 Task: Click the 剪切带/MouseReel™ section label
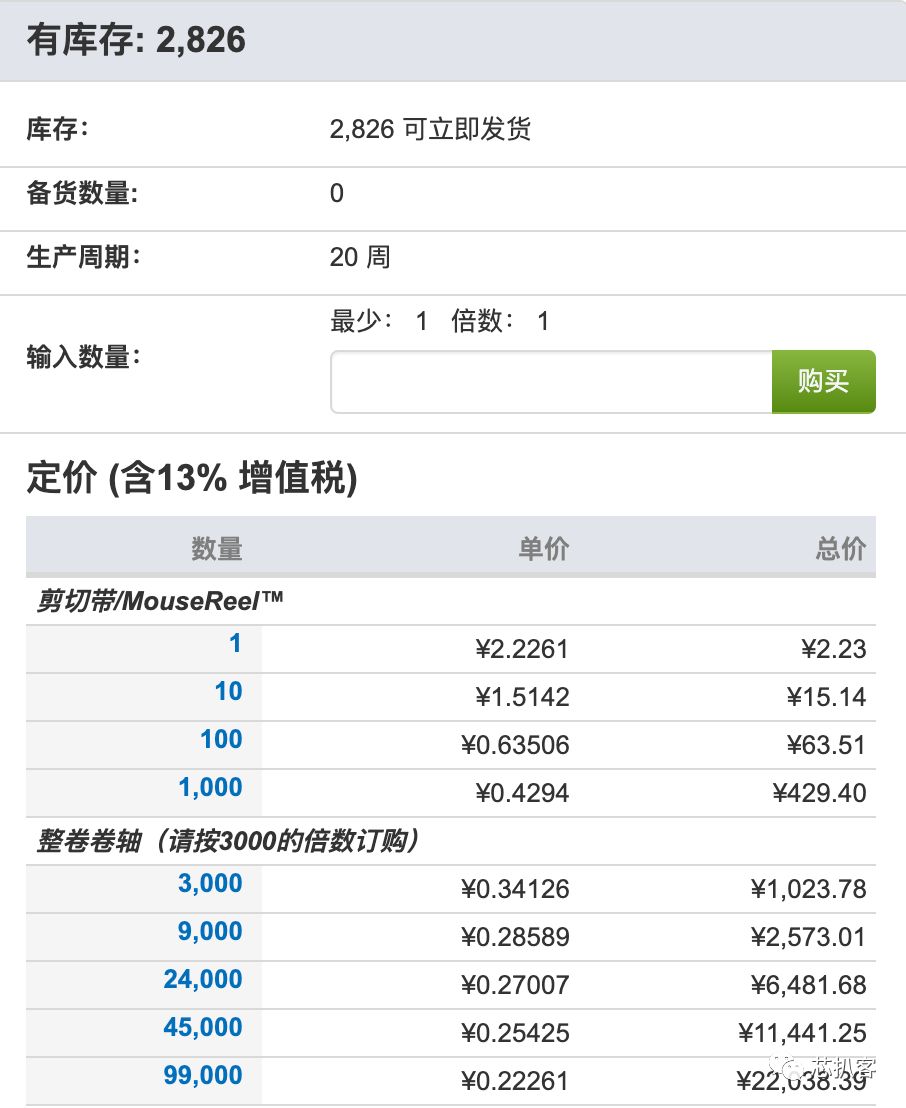click(160, 601)
